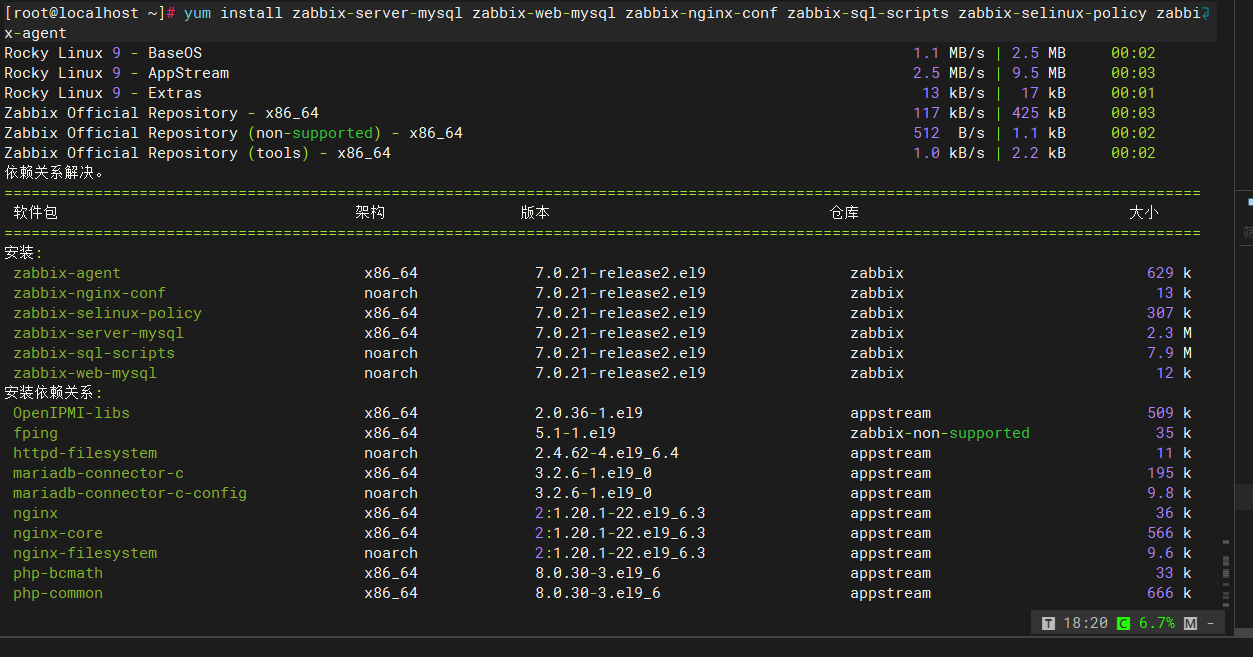Click zabbix-server-mysql in the yum command line

(377, 13)
